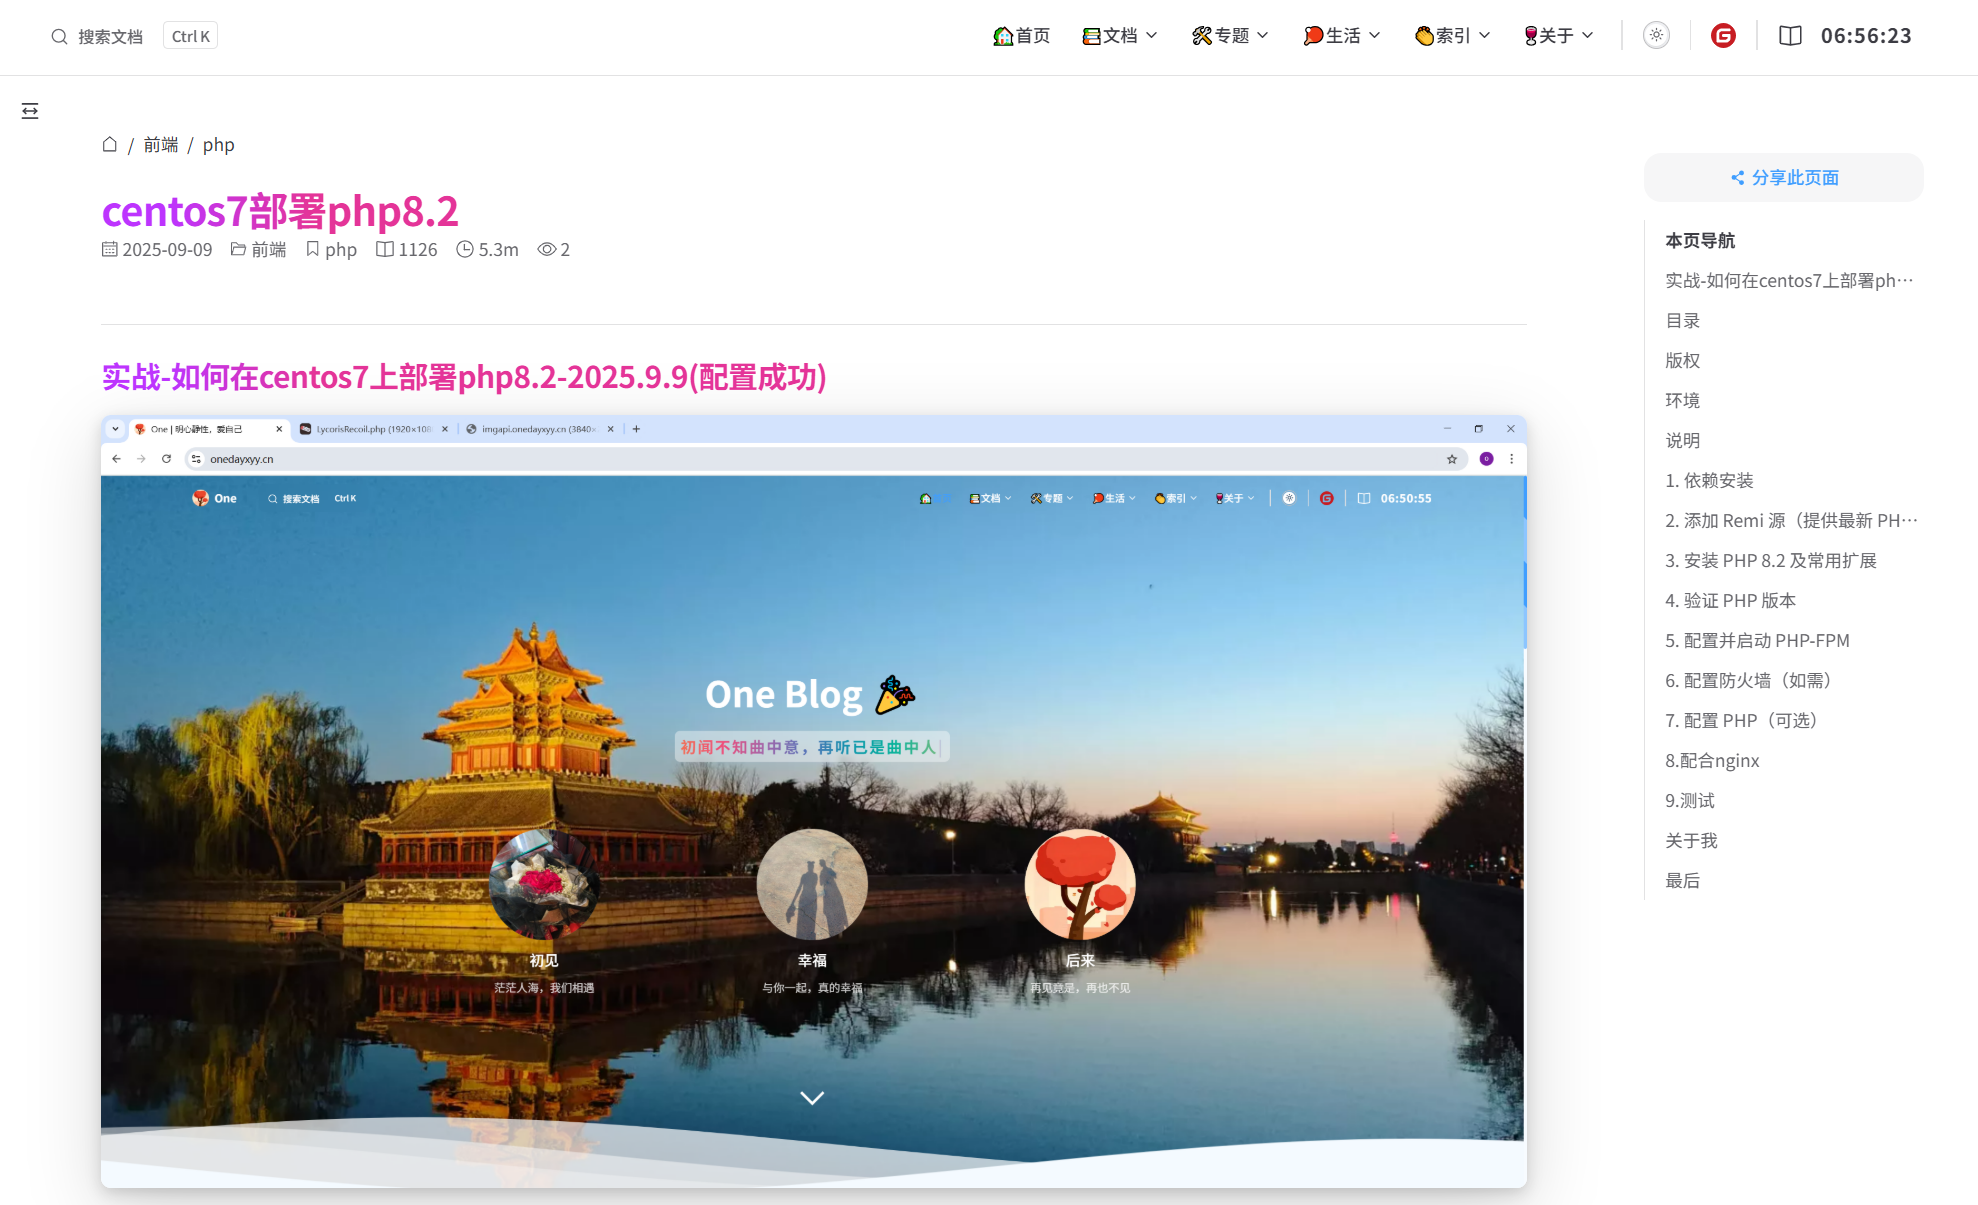The image size is (1978, 1205).
Task: Go to 首页 home page
Action: click(1021, 36)
